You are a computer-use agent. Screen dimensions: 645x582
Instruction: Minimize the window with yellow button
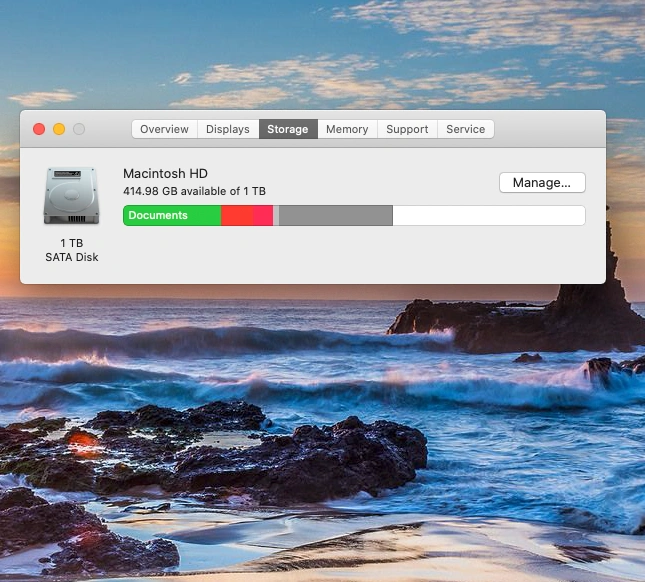[x=59, y=129]
